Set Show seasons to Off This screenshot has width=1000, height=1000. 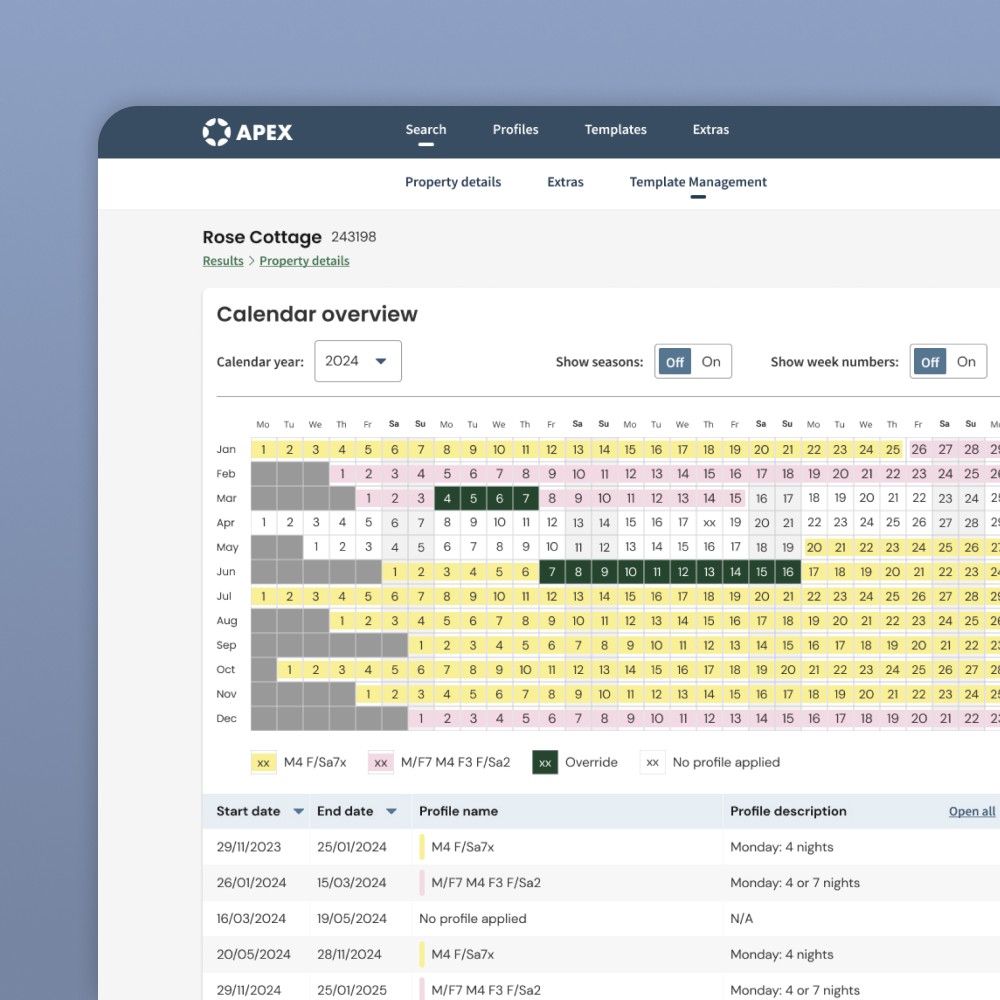[x=675, y=362]
